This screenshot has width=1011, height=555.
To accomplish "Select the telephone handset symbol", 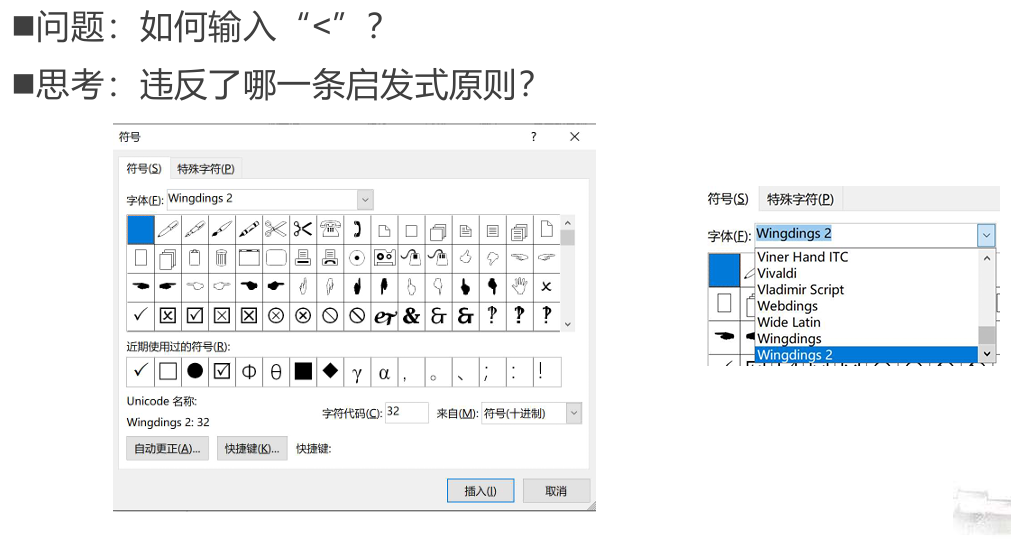I will click(357, 229).
